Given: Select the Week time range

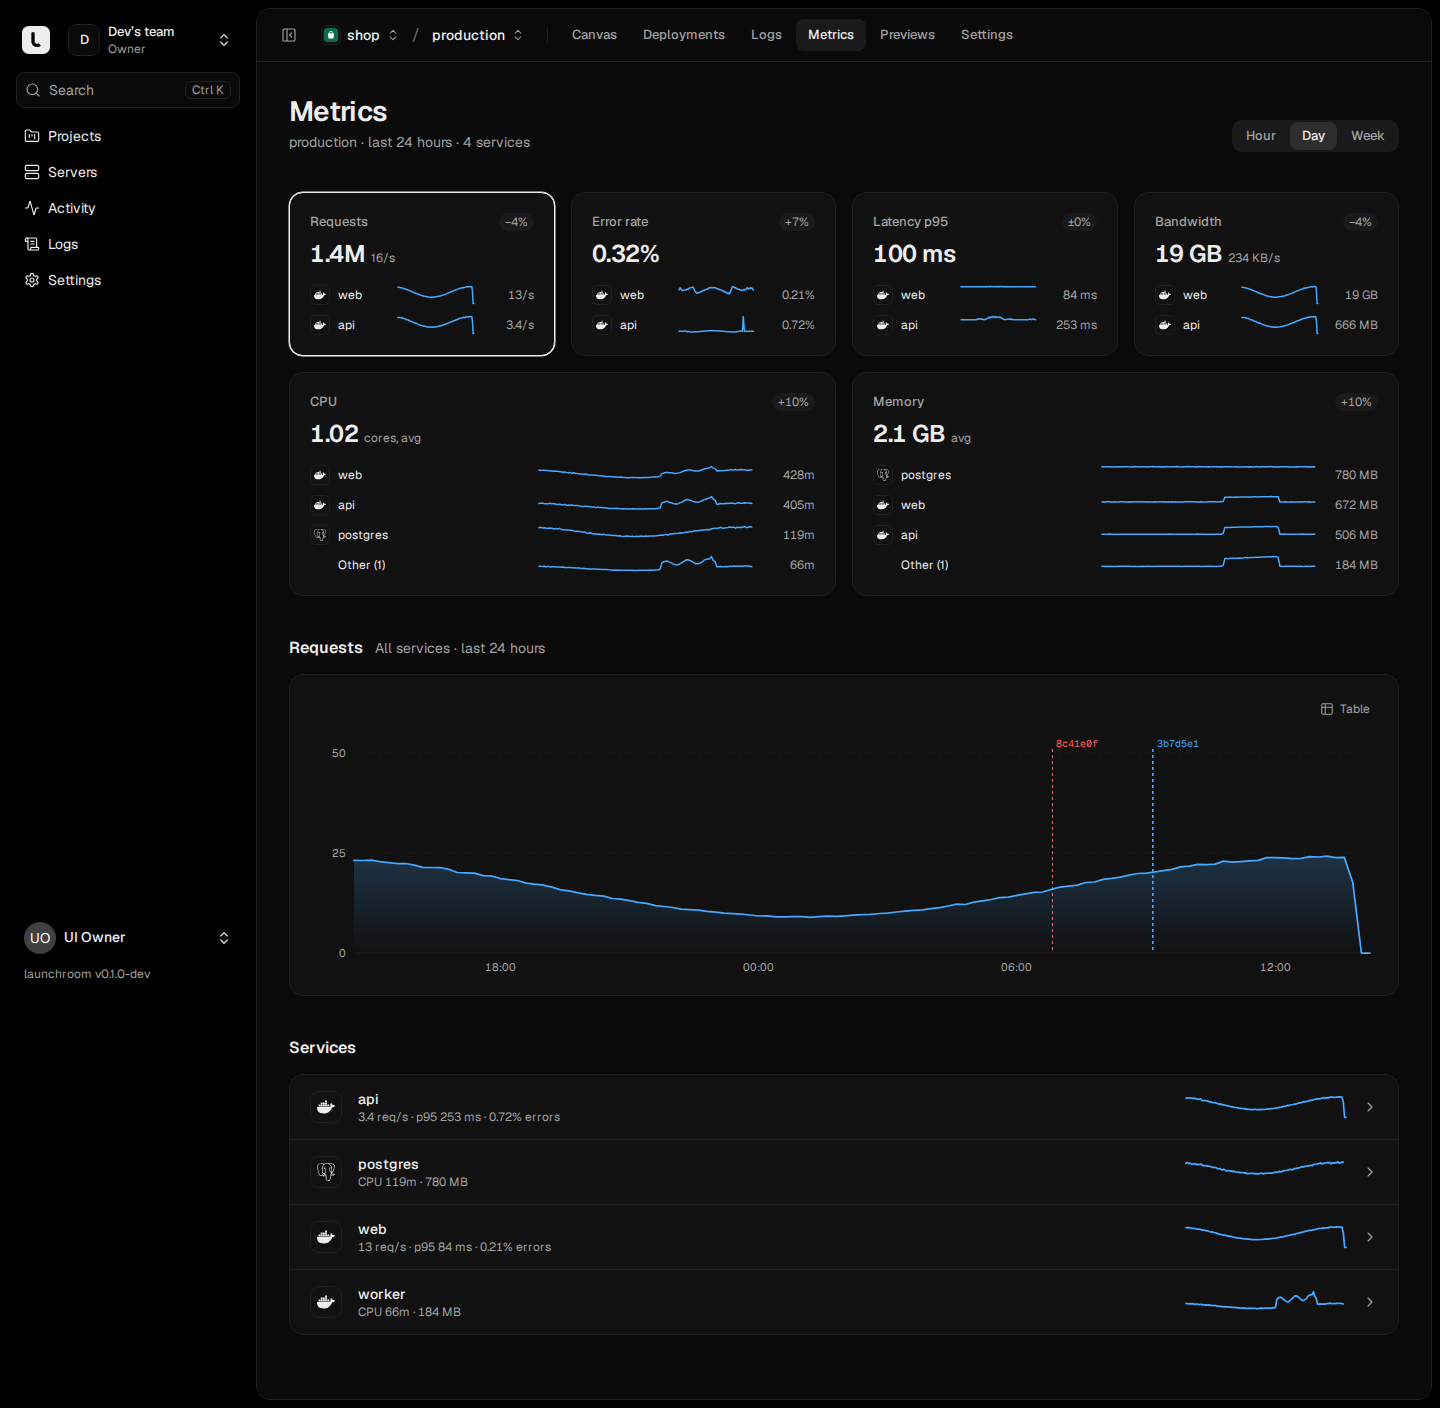Looking at the screenshot, I should (x=1367, y=136).
